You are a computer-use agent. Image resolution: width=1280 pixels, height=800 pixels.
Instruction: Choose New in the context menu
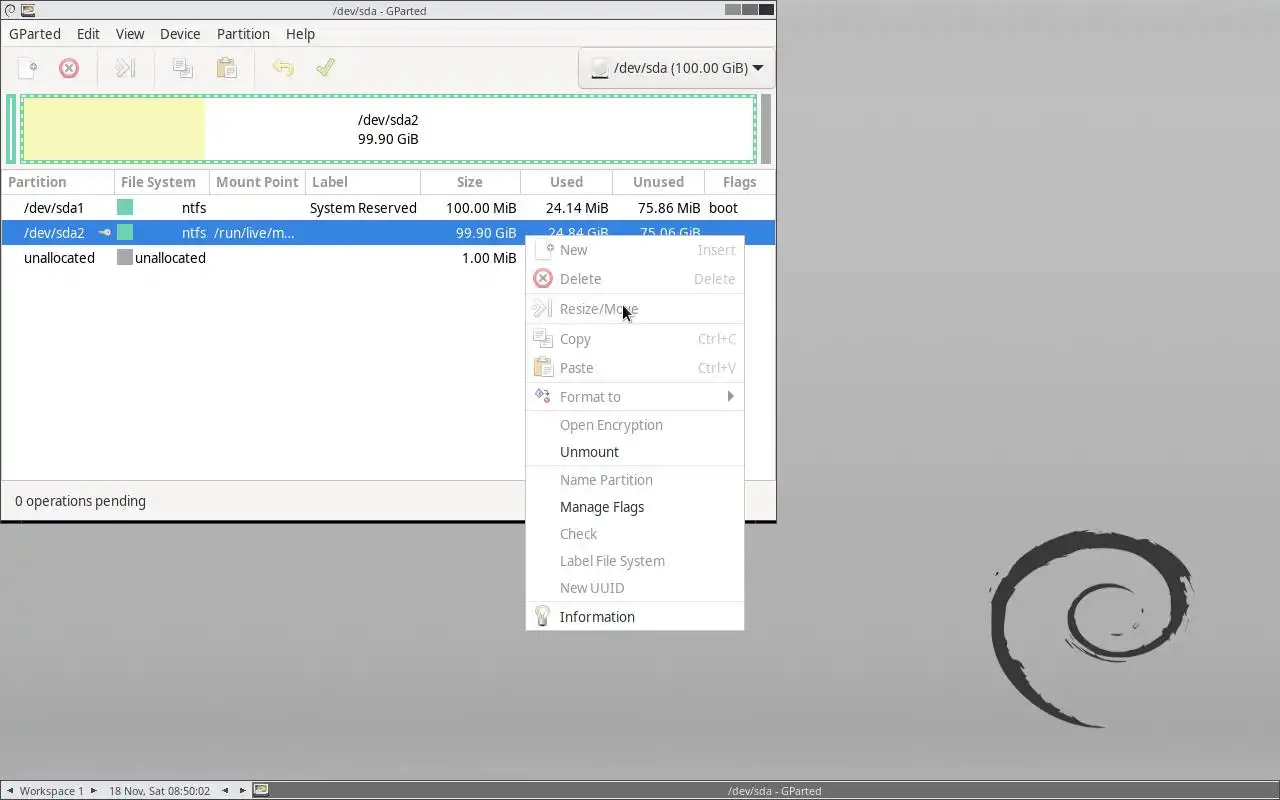[x=635, y=250]
